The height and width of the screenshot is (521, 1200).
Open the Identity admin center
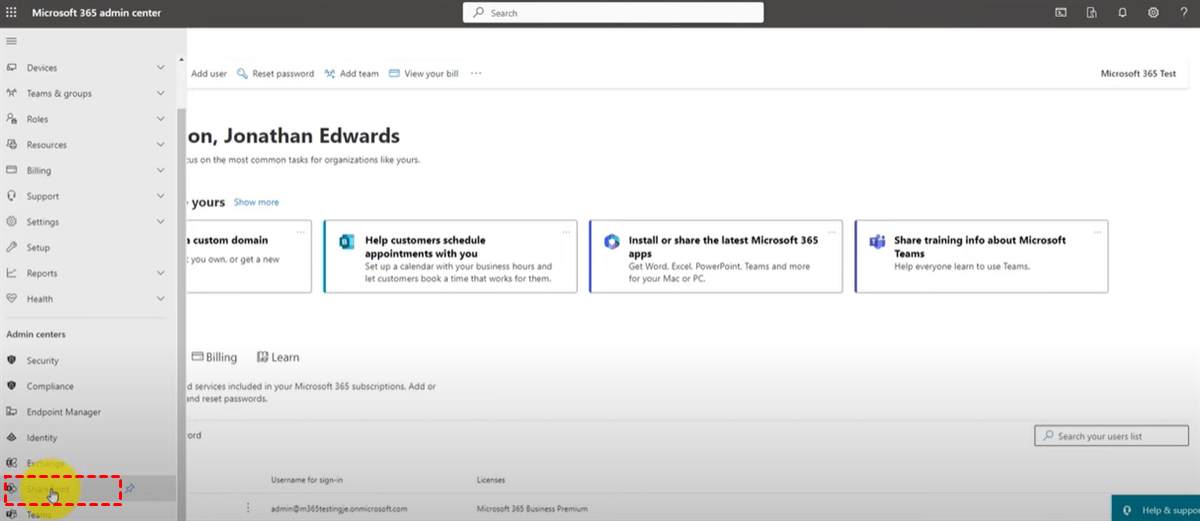42,438
